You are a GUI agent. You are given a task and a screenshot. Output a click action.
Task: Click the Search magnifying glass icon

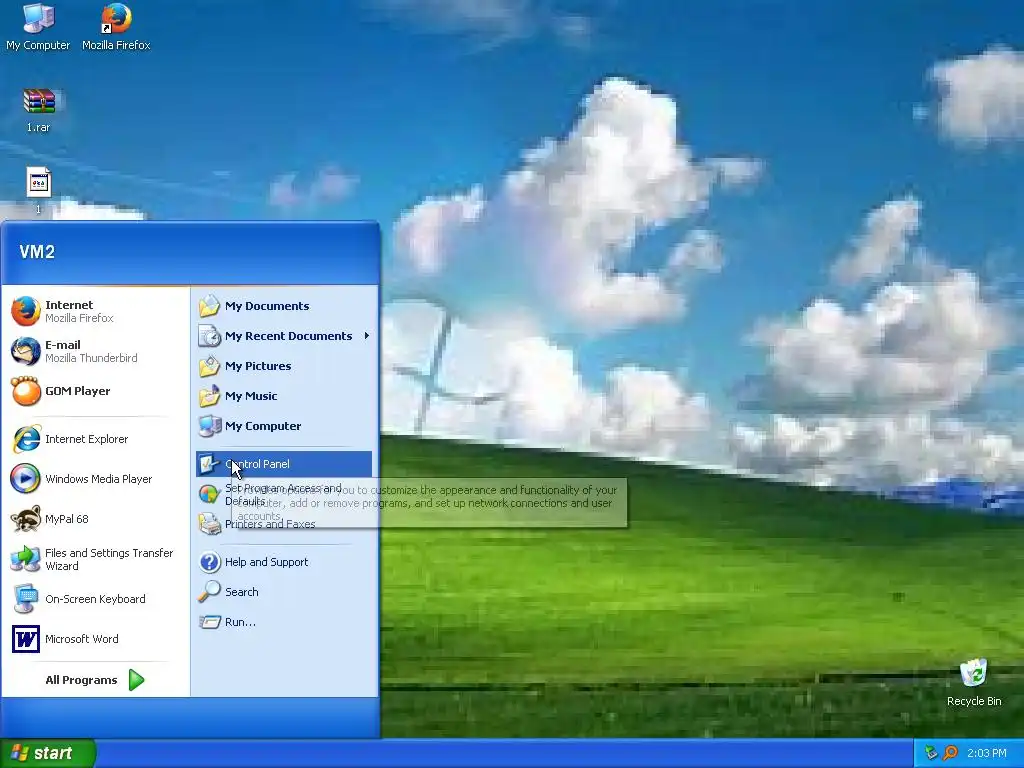[x=210, y=592]
